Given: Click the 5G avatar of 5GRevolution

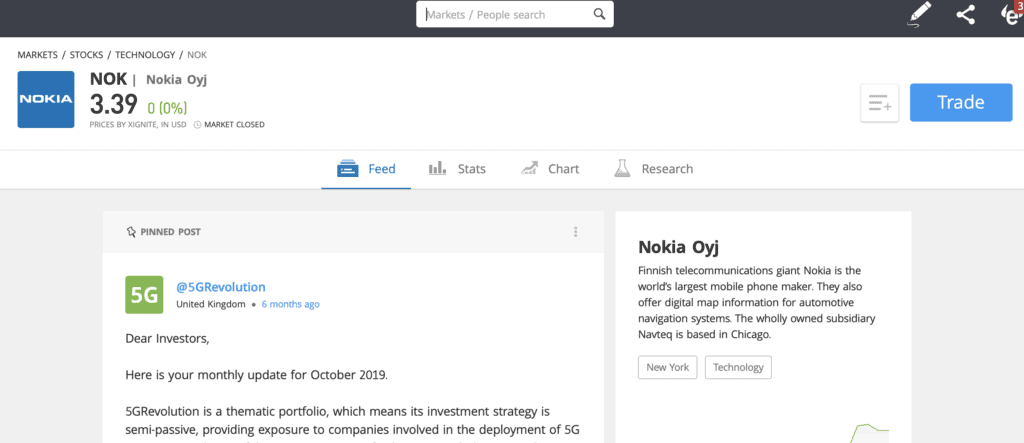Looking at the screenshot, I should point(144,295).
